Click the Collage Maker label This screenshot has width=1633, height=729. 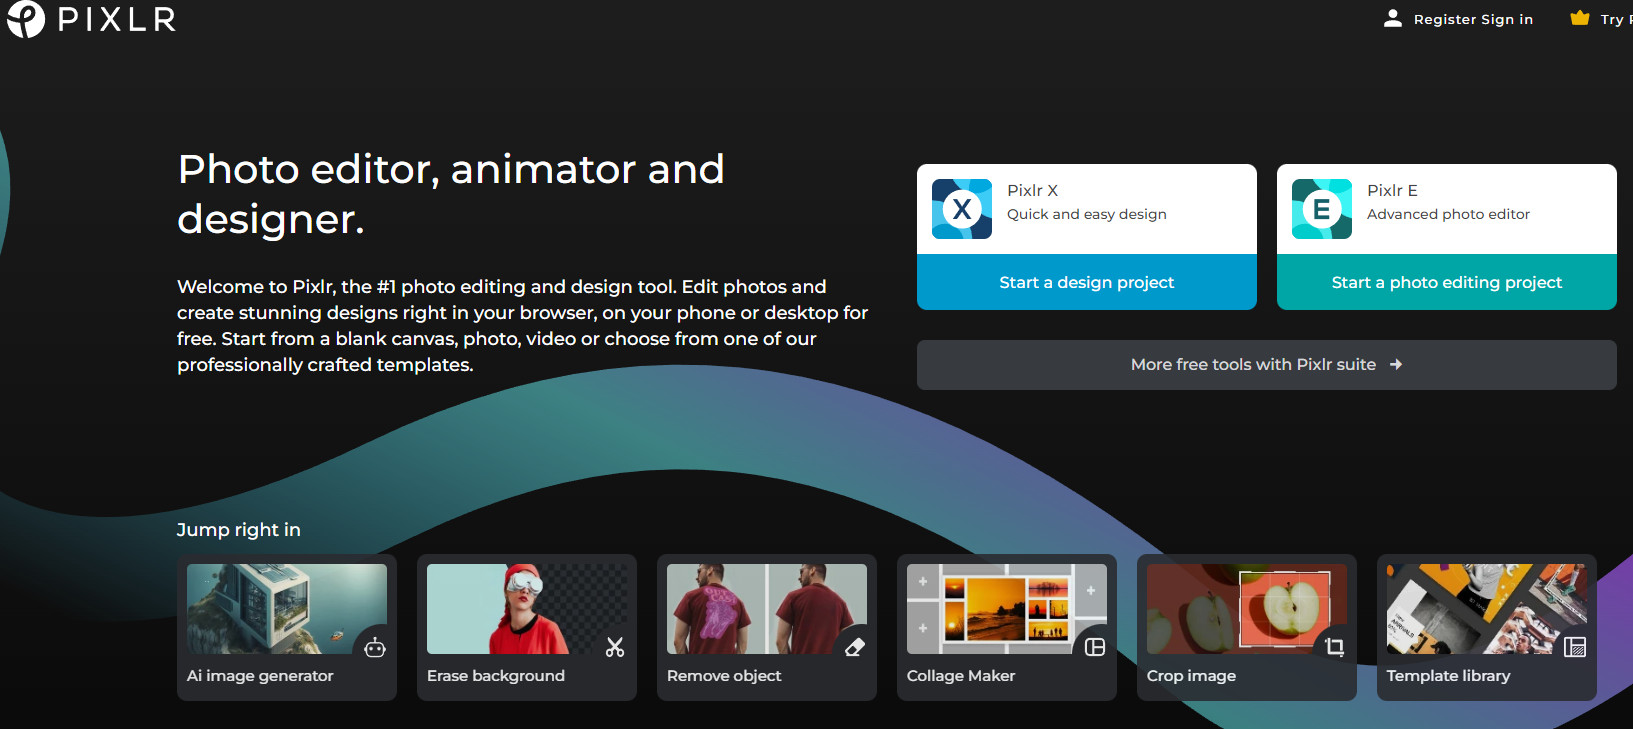(x=961, y=676)
